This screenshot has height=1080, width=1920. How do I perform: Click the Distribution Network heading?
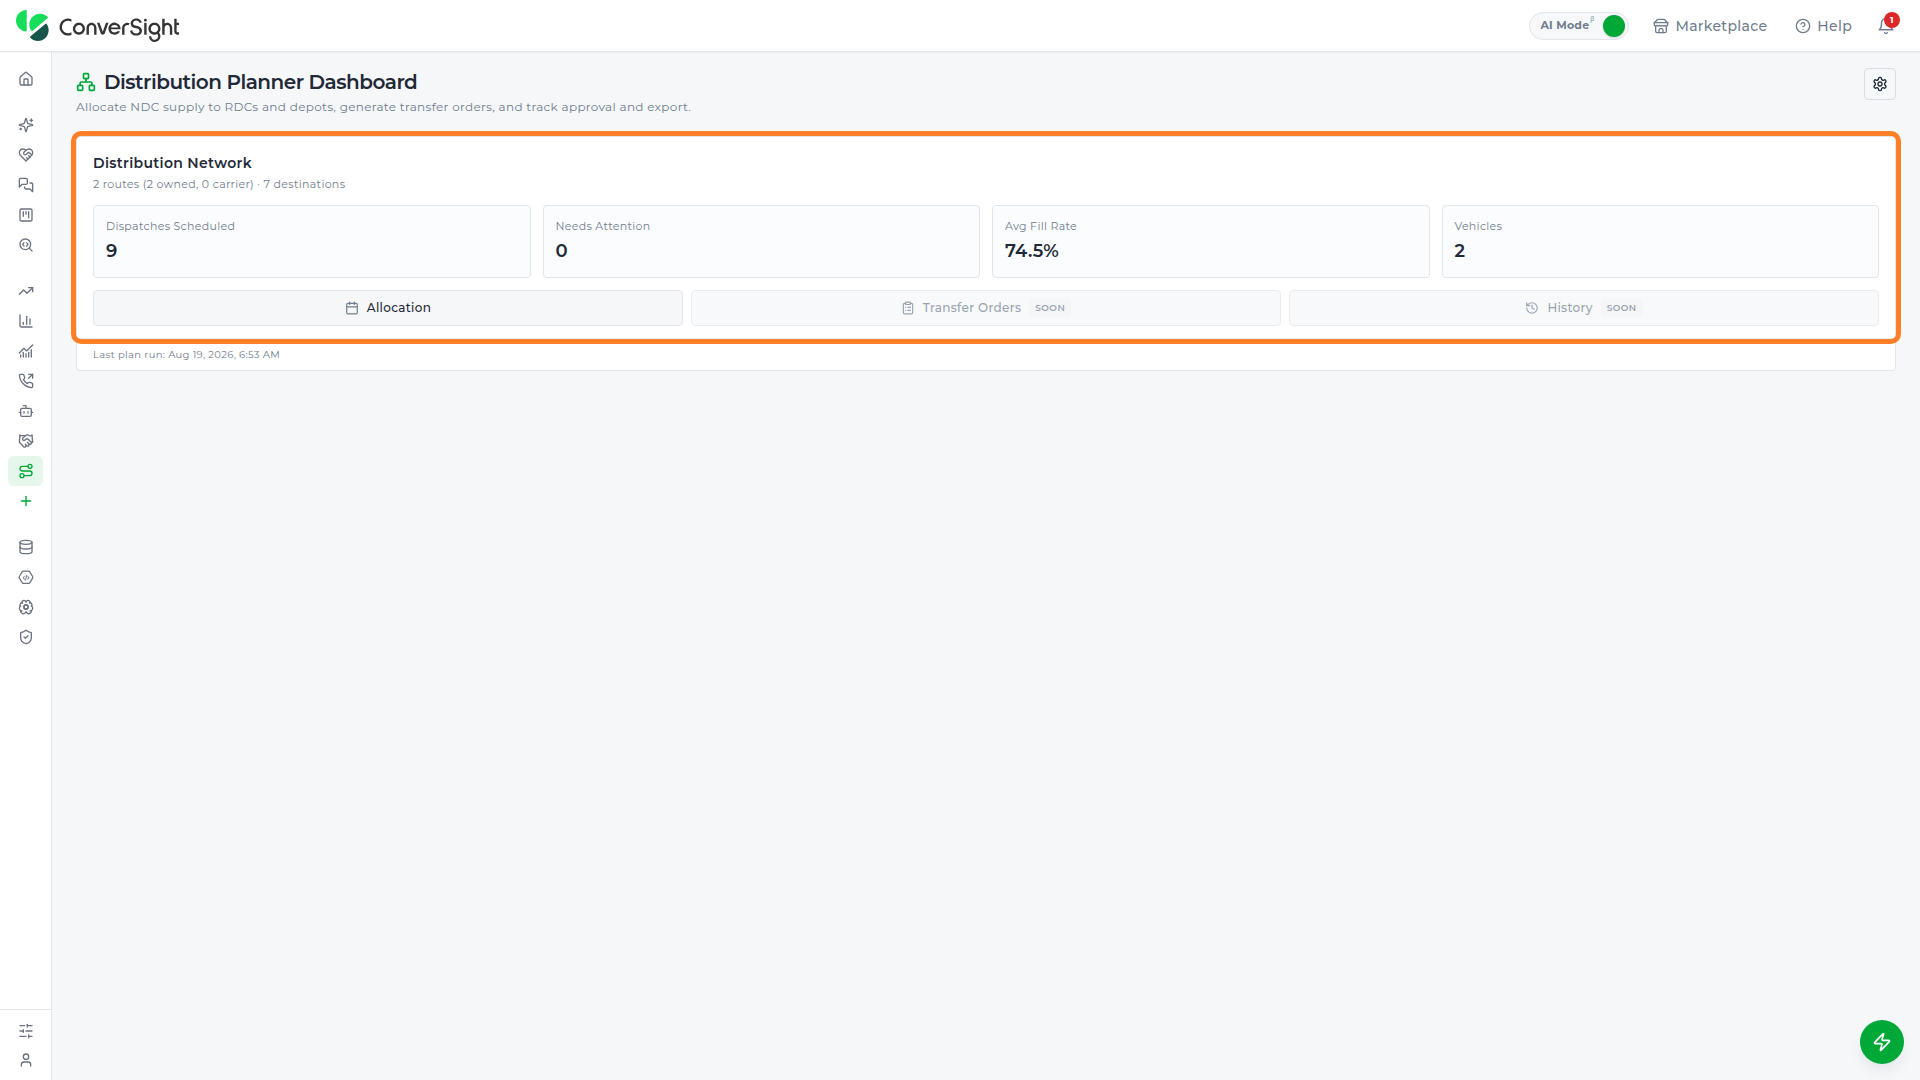pos(172,163)
